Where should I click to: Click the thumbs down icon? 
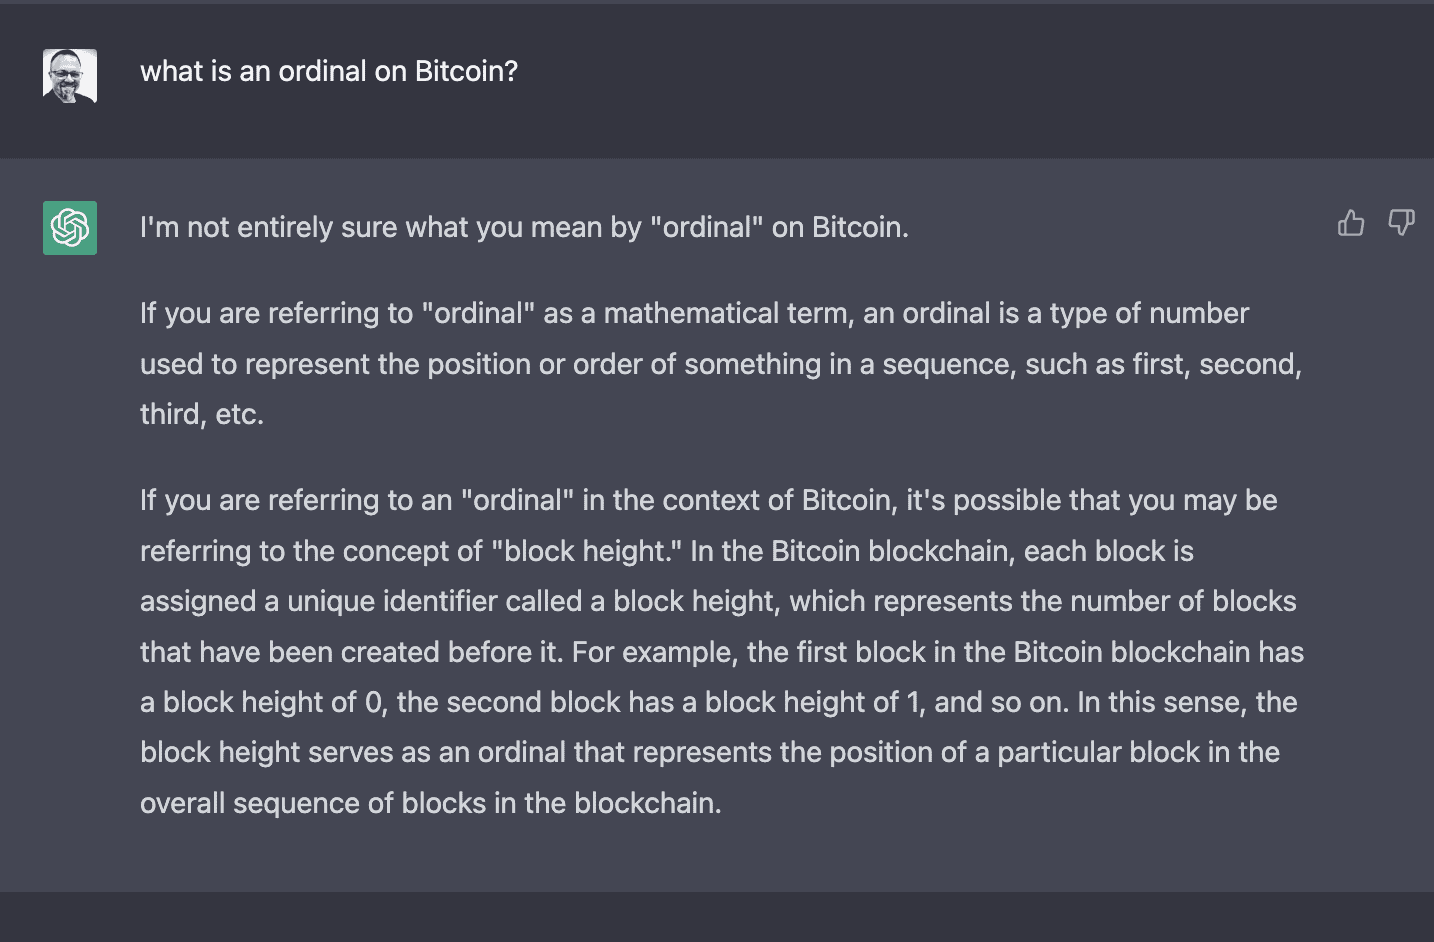[1401, 223]
